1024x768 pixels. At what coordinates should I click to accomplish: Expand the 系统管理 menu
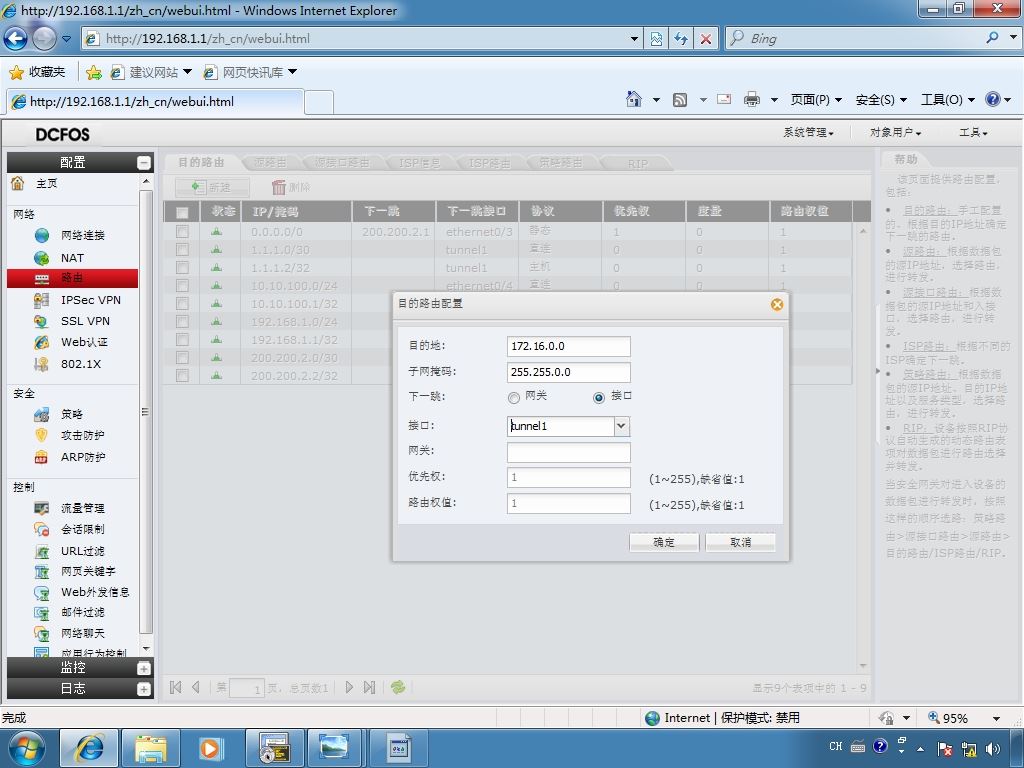click(808, 133)
